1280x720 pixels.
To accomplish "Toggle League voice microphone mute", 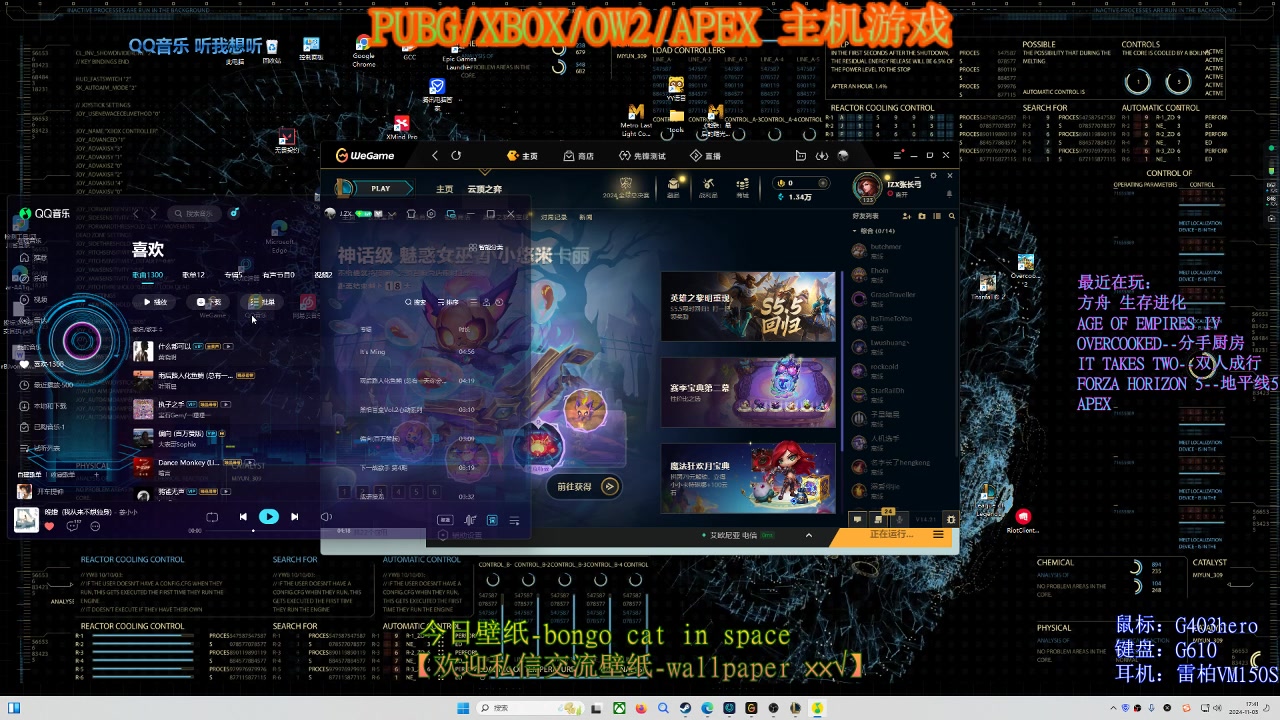I will tap(900, 519).
